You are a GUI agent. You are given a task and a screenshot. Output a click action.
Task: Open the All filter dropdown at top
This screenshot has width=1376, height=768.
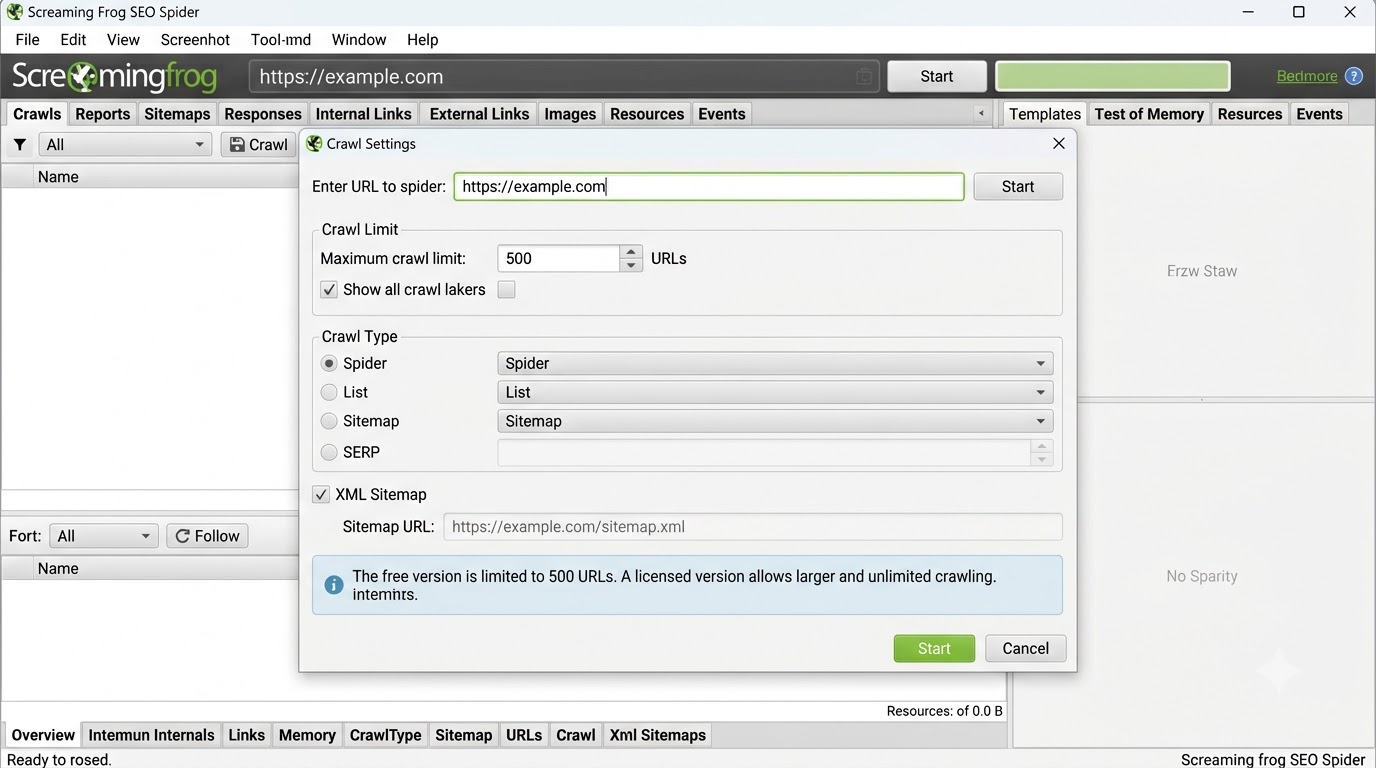(125, 145)
